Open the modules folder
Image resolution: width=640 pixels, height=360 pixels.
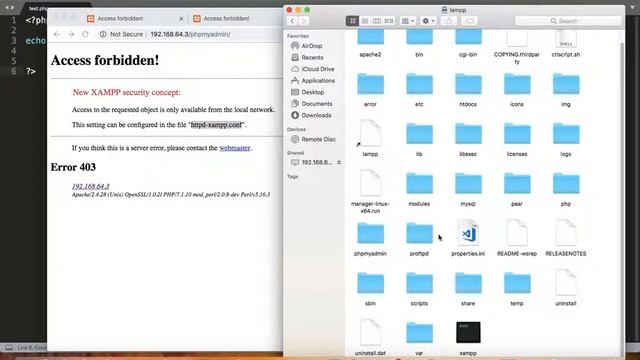pos(419,184)
